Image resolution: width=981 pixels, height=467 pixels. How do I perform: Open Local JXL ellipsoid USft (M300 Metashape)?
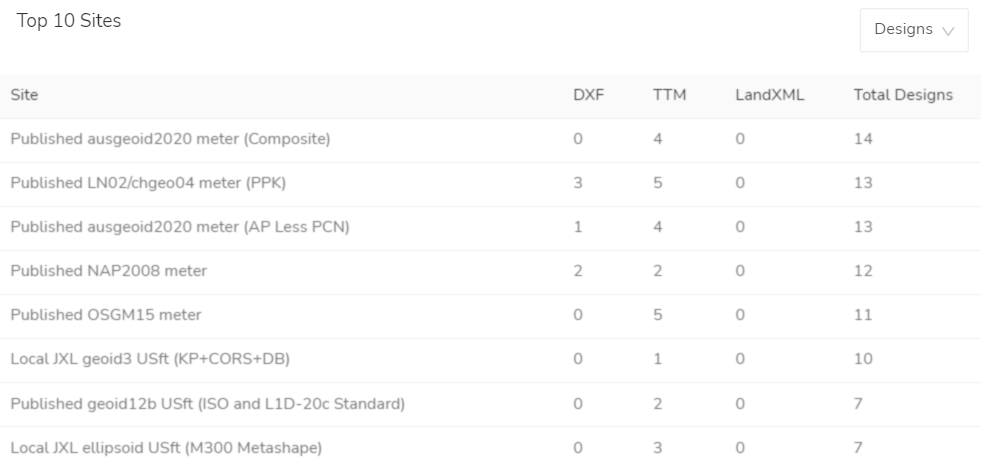click(x=166, y=448)
